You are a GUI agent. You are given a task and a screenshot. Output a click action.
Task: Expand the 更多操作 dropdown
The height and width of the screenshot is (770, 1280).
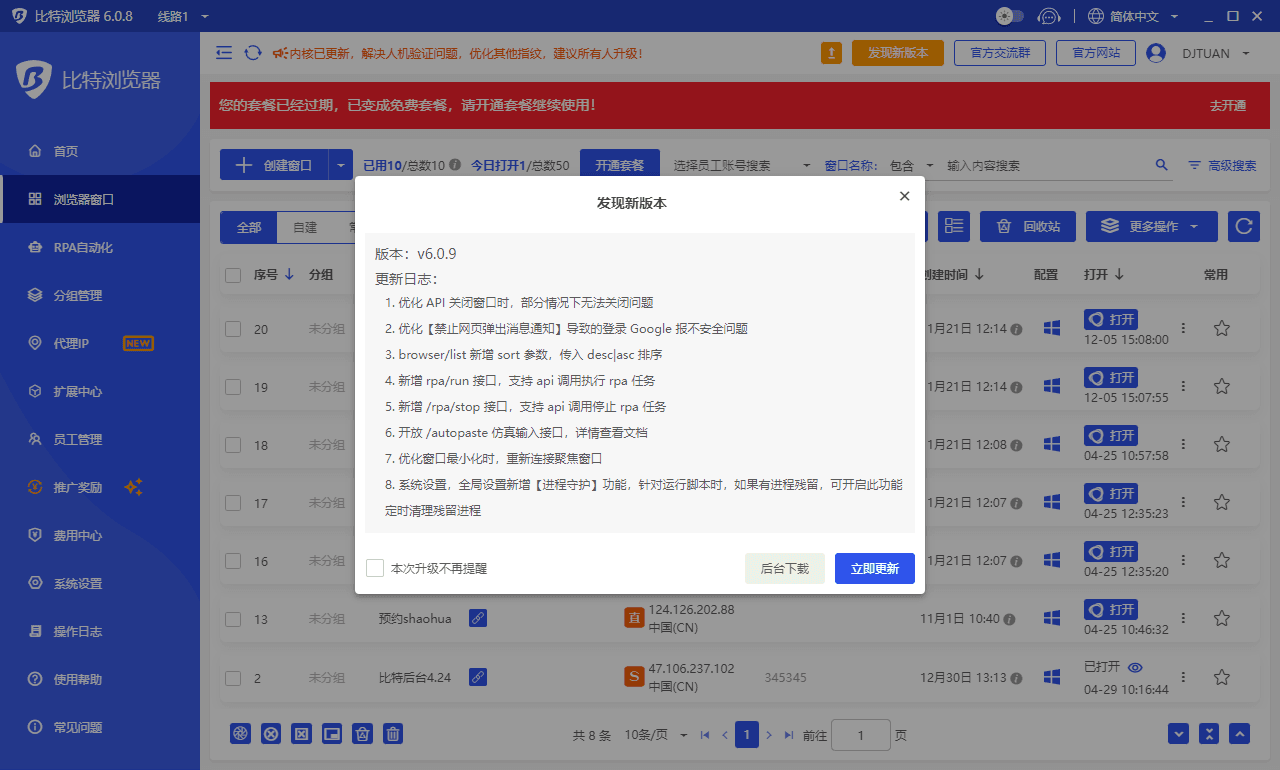tap(1152, 226)
